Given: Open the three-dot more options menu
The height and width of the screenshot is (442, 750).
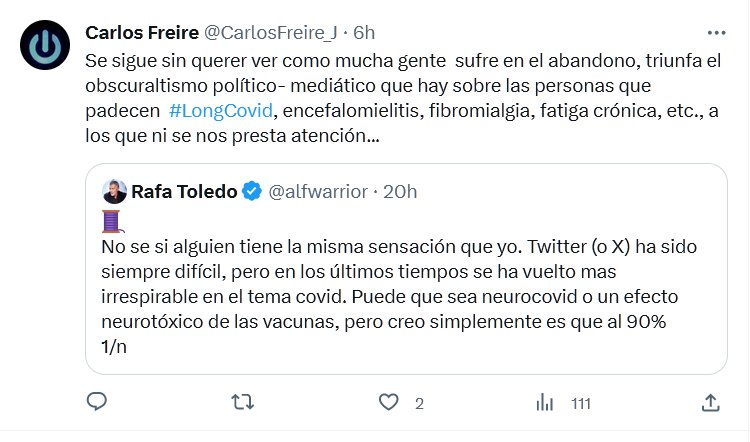Looking at the screenshot, I should [718, 31].
